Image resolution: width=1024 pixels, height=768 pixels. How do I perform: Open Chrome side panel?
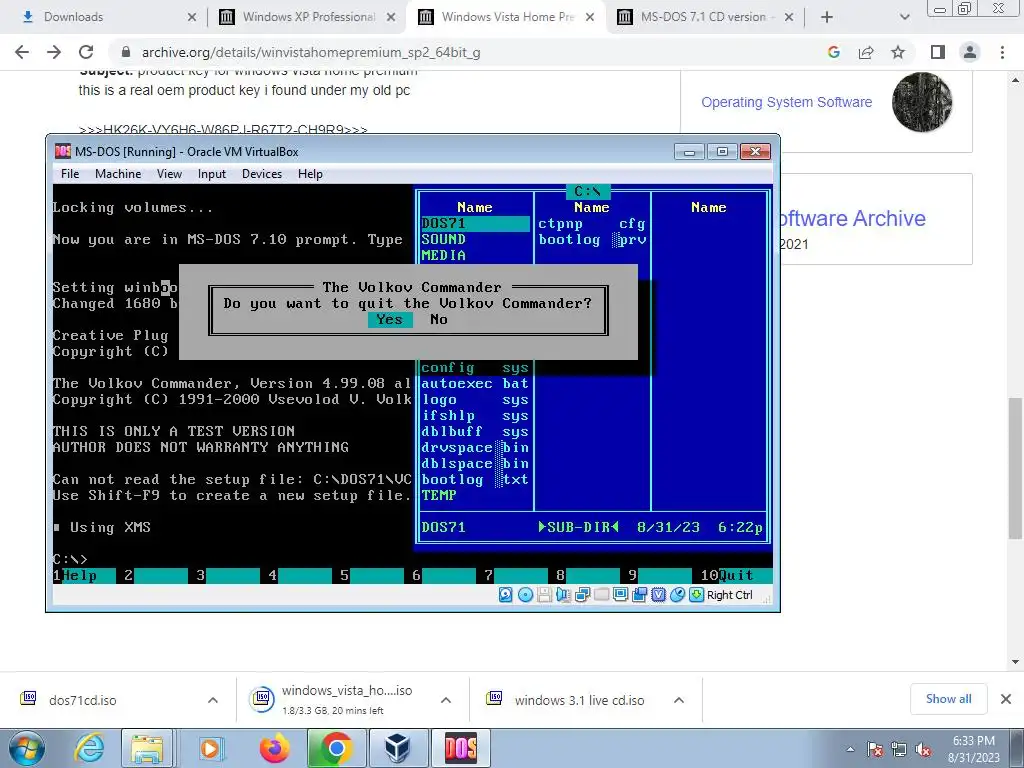(938, 52)
